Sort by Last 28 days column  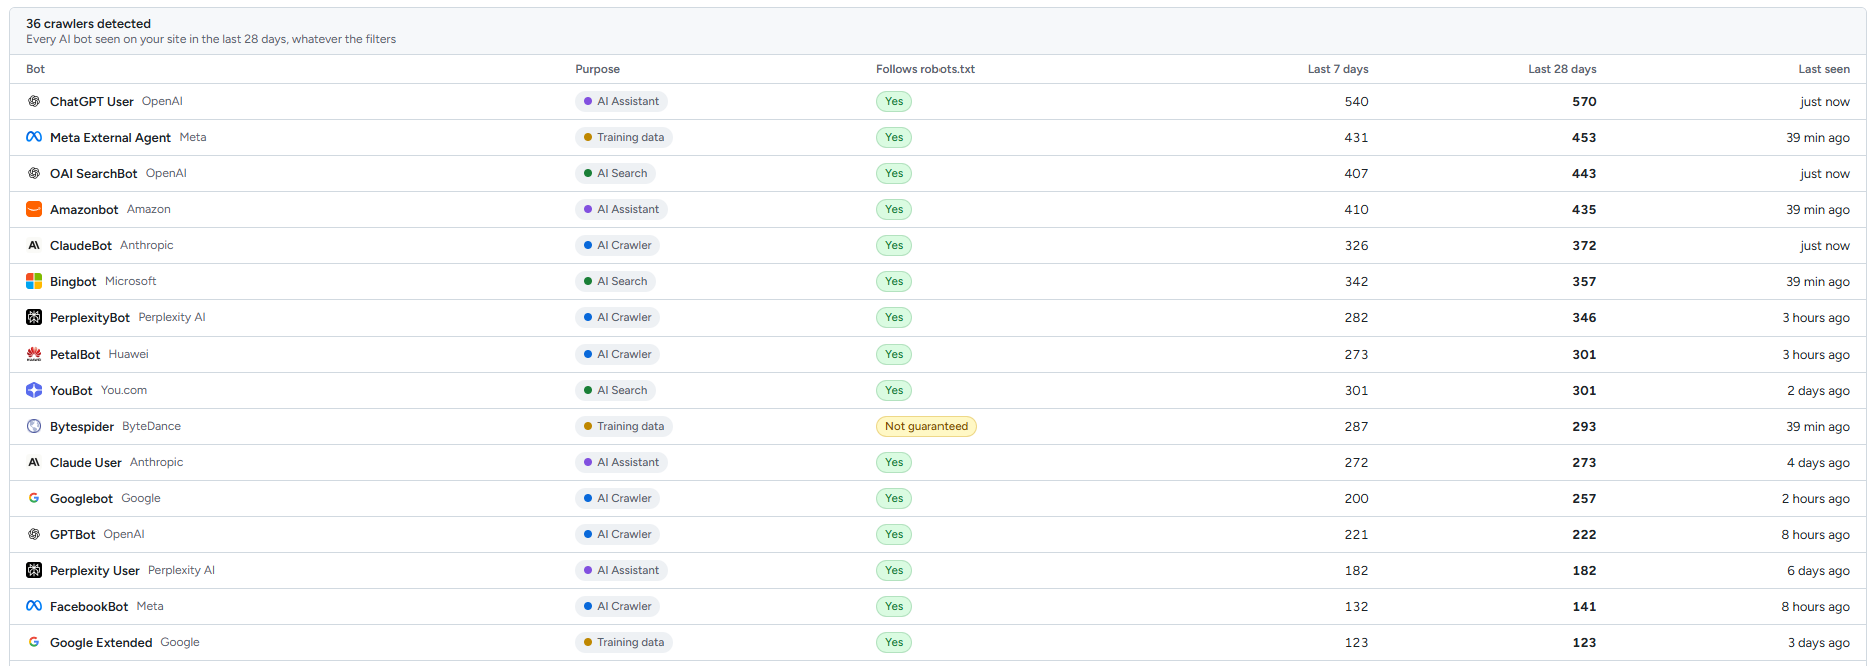1562,69
